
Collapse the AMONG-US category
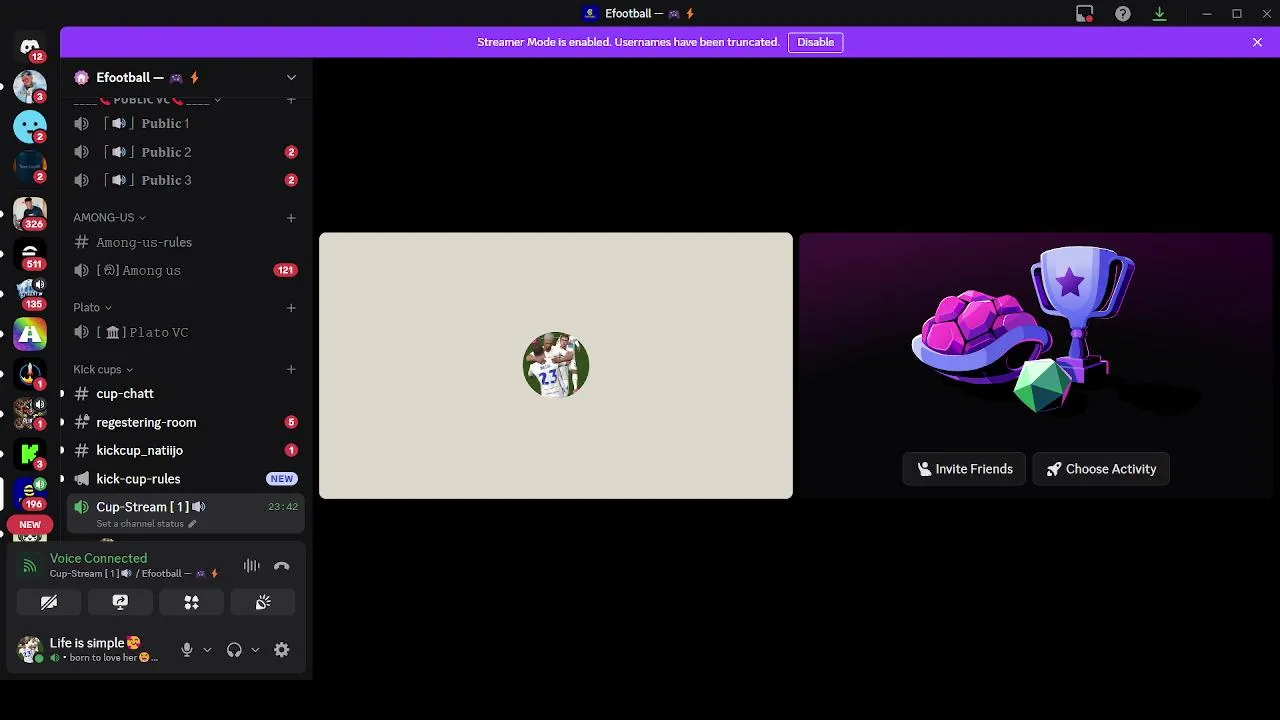point(109,217)
